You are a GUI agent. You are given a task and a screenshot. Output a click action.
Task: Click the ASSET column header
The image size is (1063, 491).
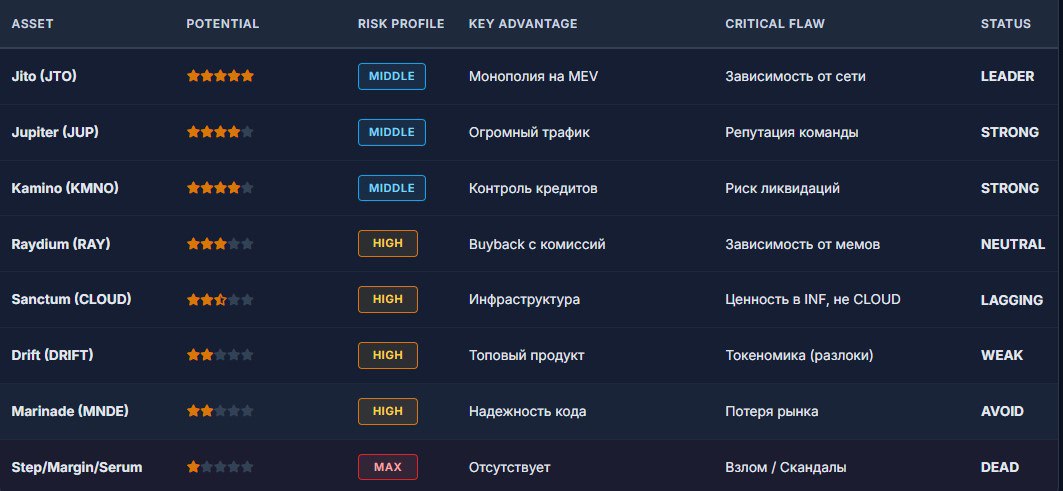pyautogui.click(x=33, y=24)
